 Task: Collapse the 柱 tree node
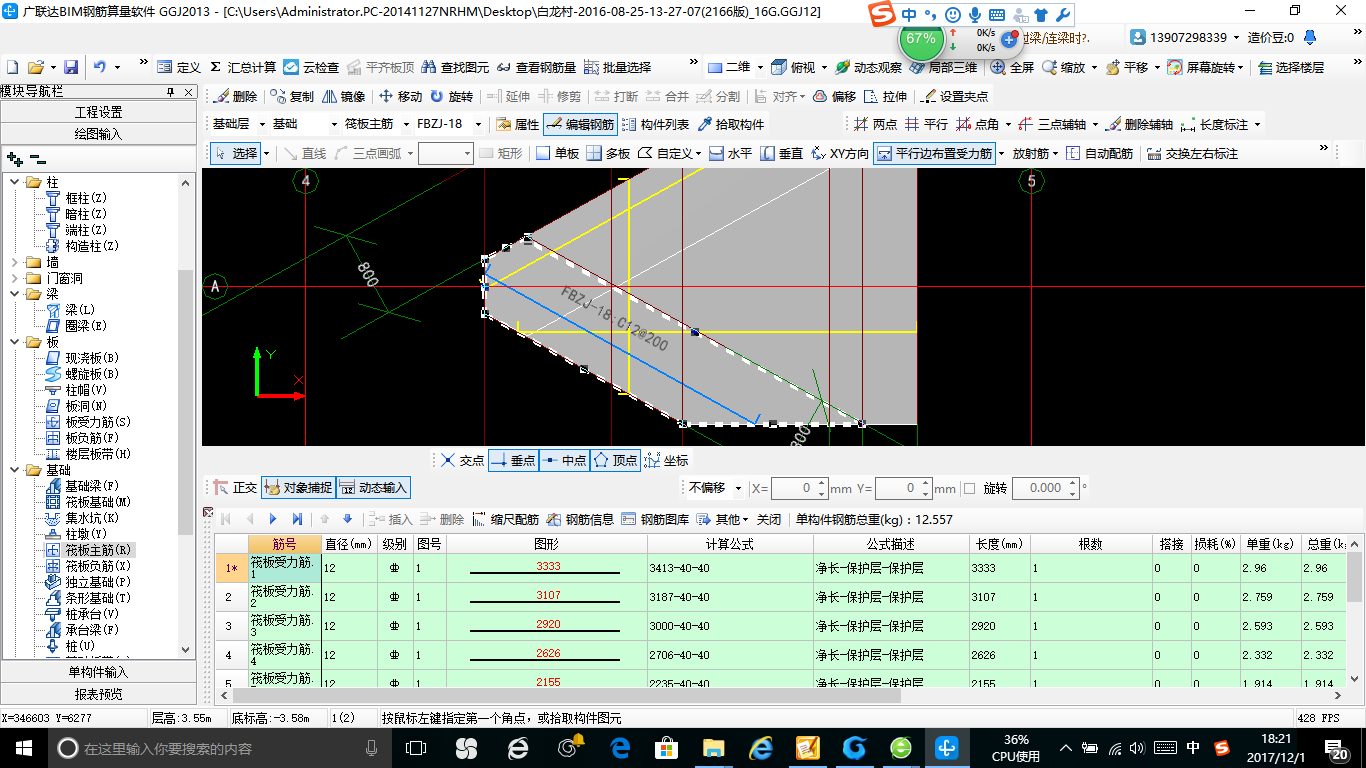pyautogui.click(x=15, y=182)
